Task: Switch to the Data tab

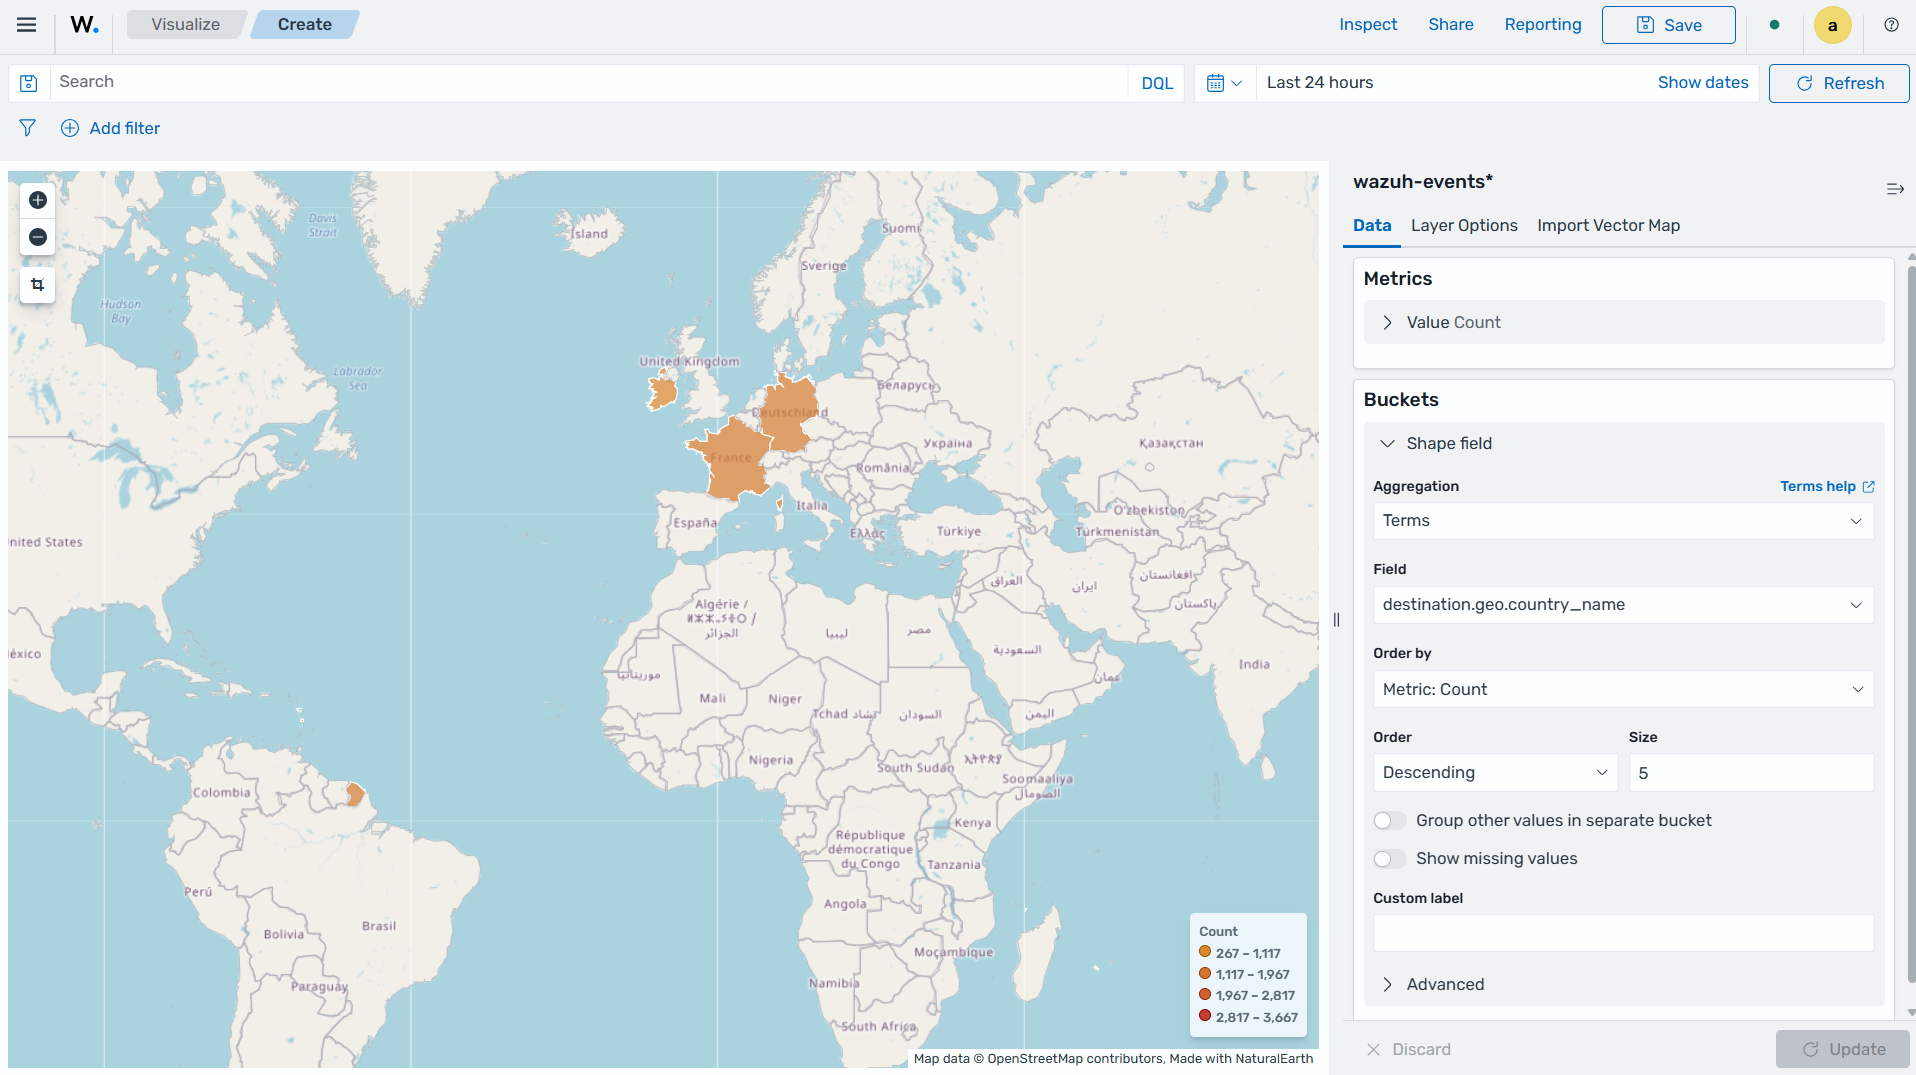Action: [x=1372, y=226]
